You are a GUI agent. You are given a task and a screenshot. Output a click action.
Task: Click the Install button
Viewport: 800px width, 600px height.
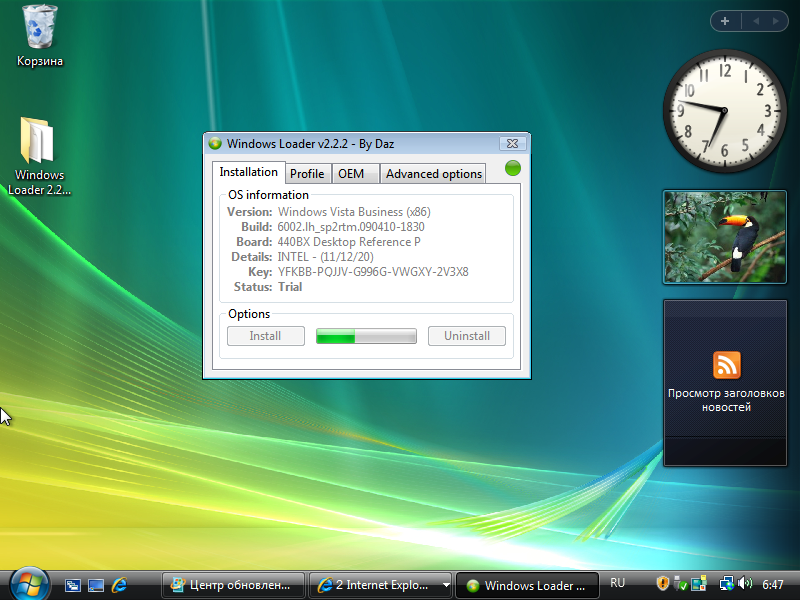pyautogui.click(x=265, y=336)
